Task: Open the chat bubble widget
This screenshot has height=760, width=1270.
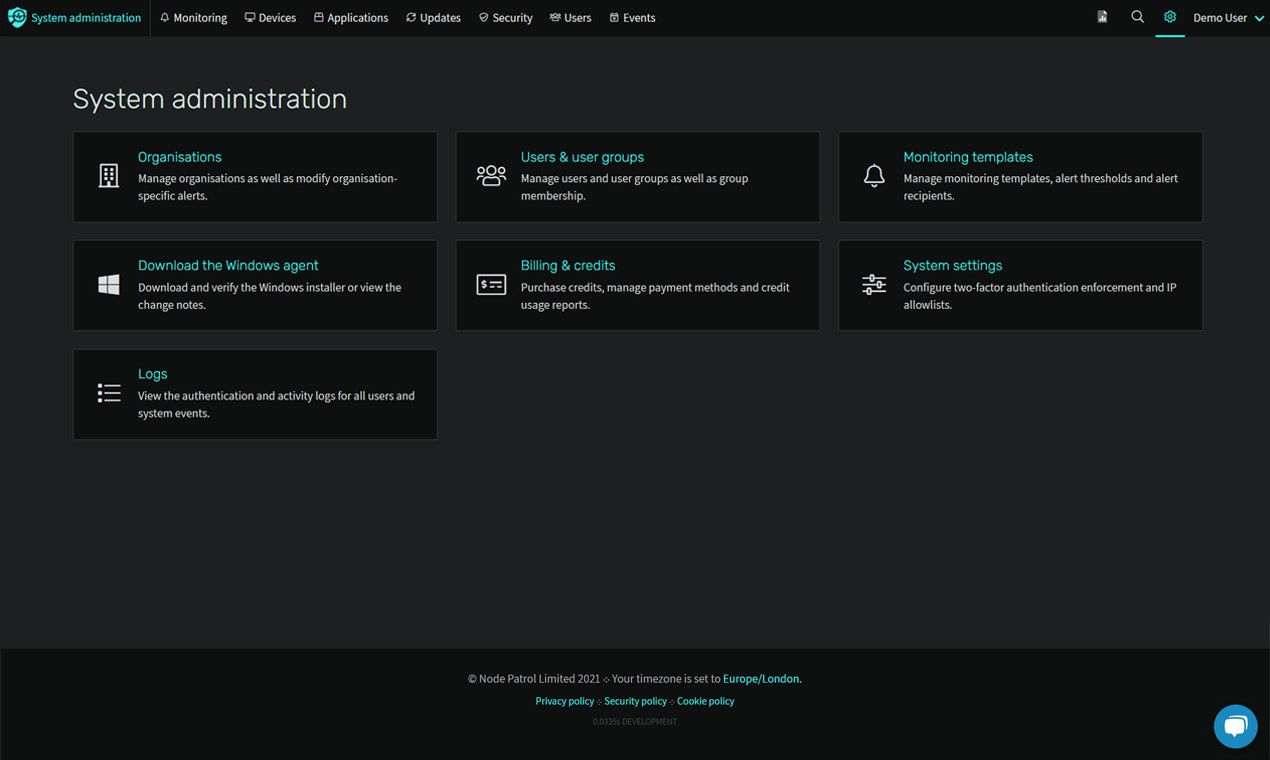Action: [x=1235, y=726]
